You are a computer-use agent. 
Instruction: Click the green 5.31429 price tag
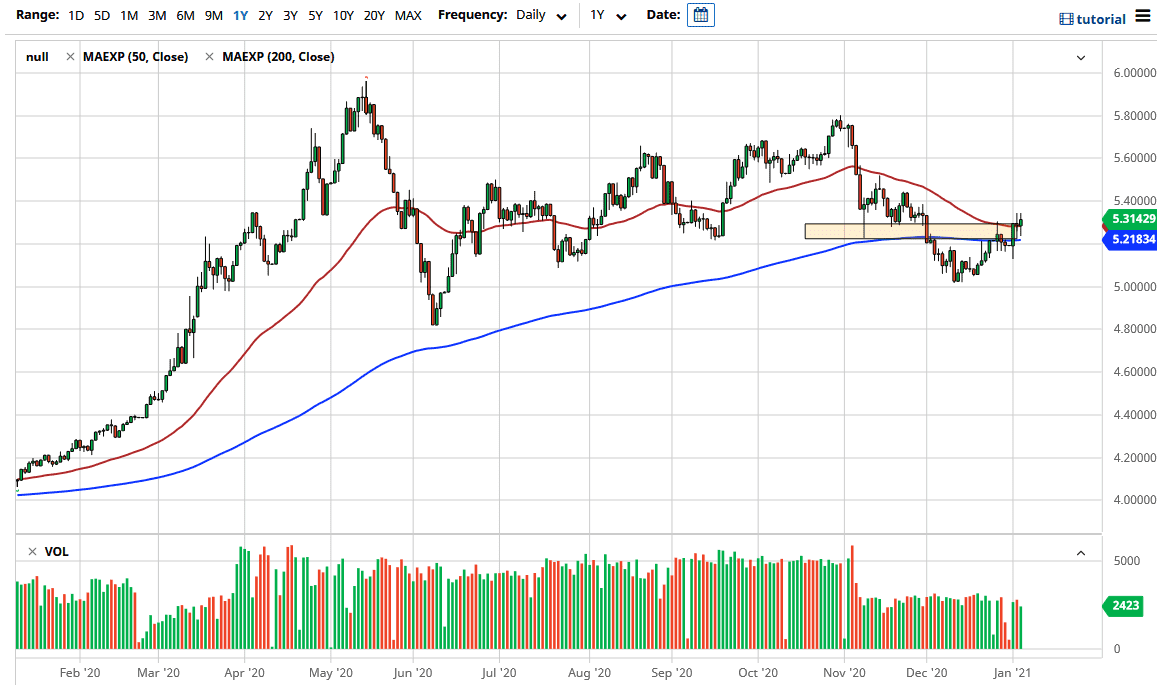point(1128,218)
